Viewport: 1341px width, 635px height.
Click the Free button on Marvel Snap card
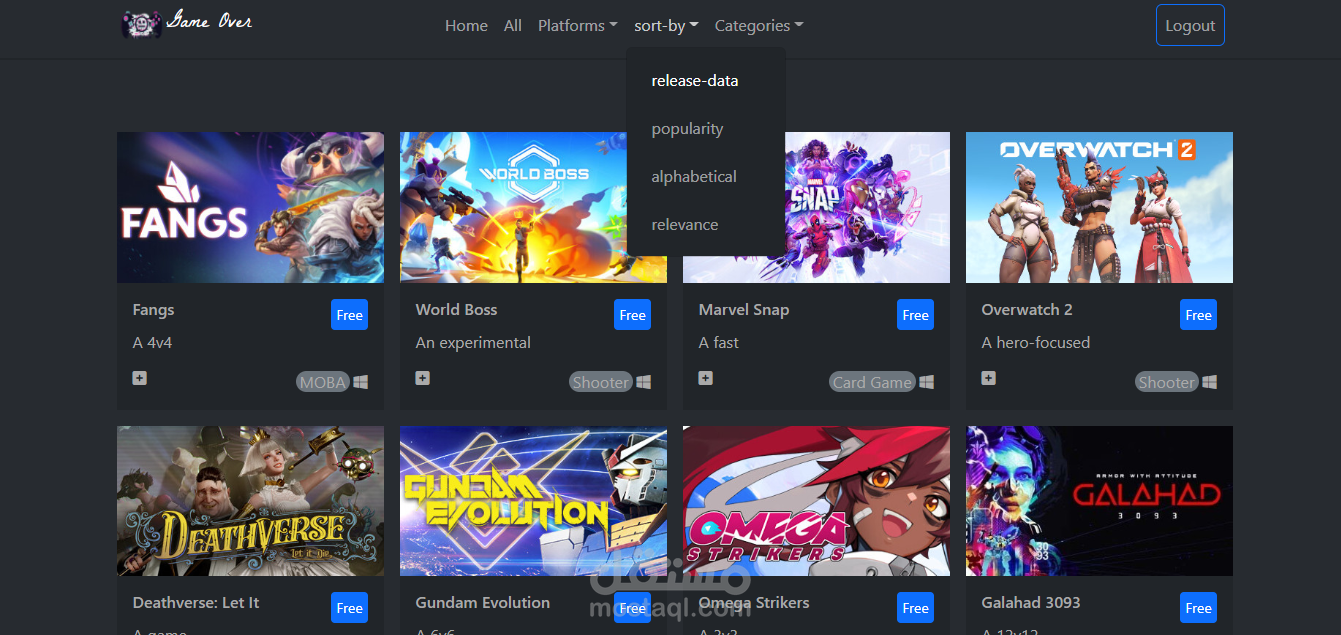click(916, 315)
